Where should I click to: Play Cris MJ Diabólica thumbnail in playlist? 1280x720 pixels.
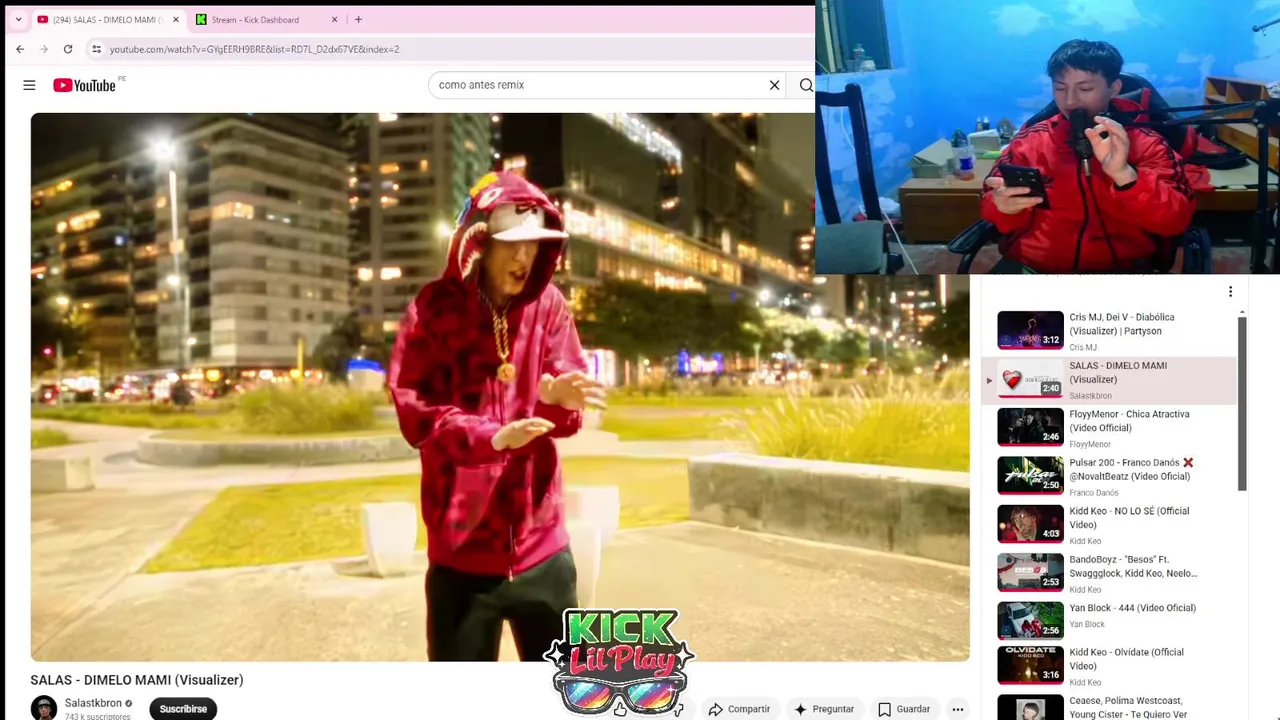pyautogui.click(x=1030, y=330)
